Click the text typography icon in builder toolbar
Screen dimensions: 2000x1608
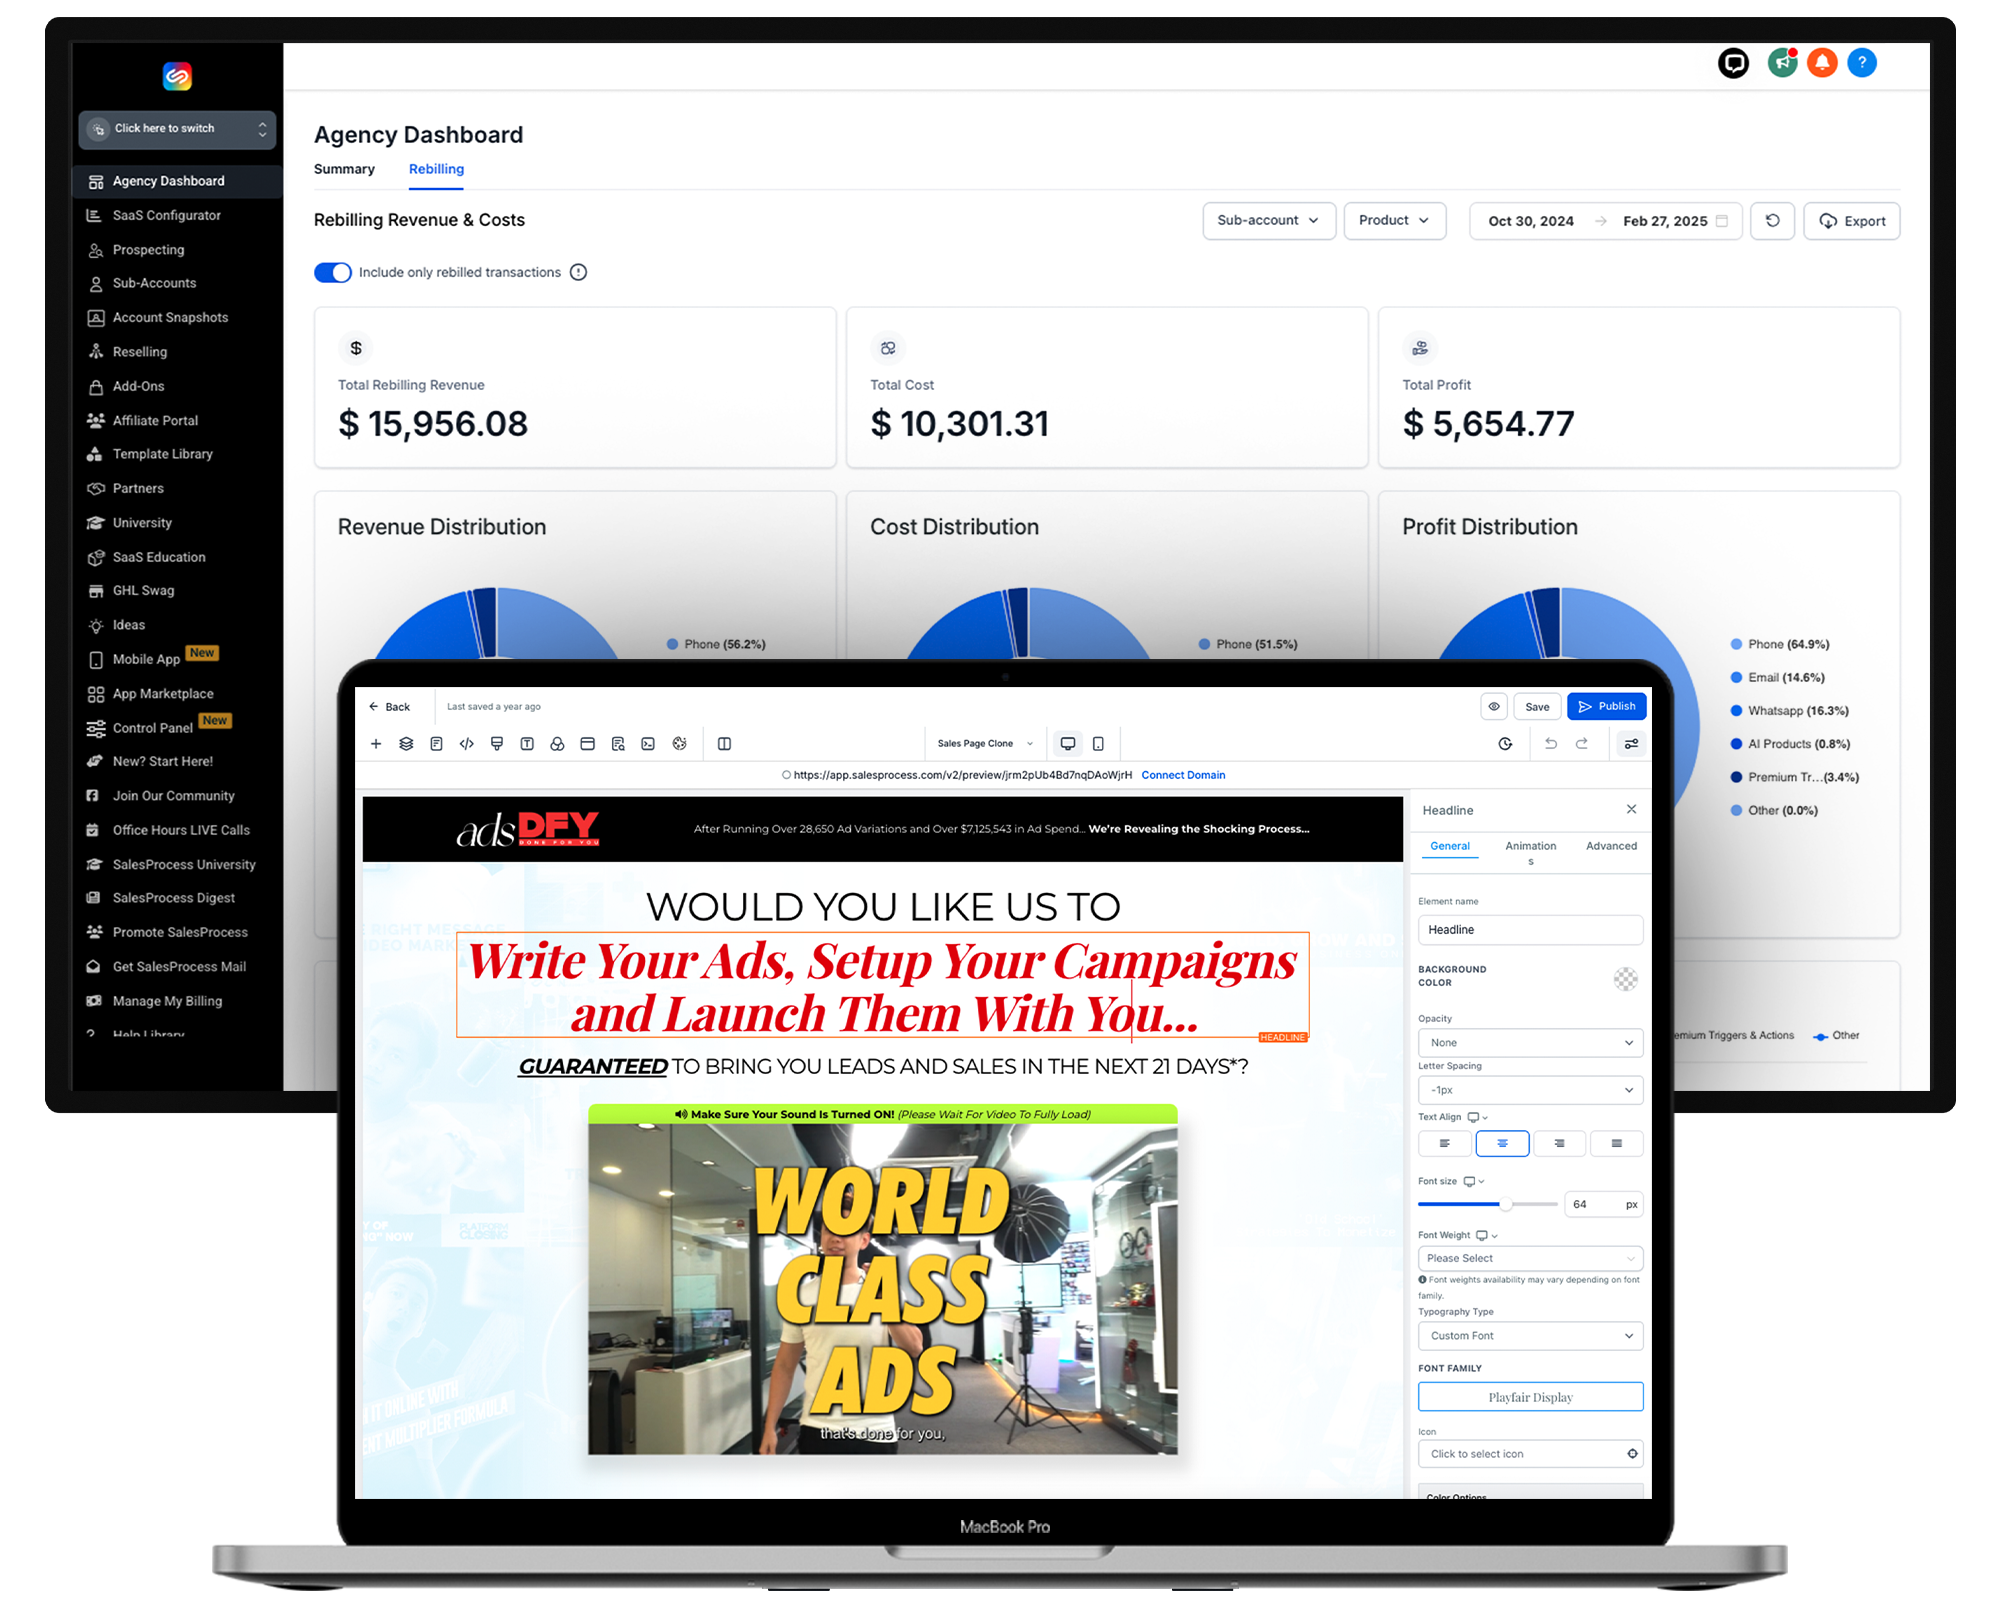pyautogui.click(x=527, y=744)
